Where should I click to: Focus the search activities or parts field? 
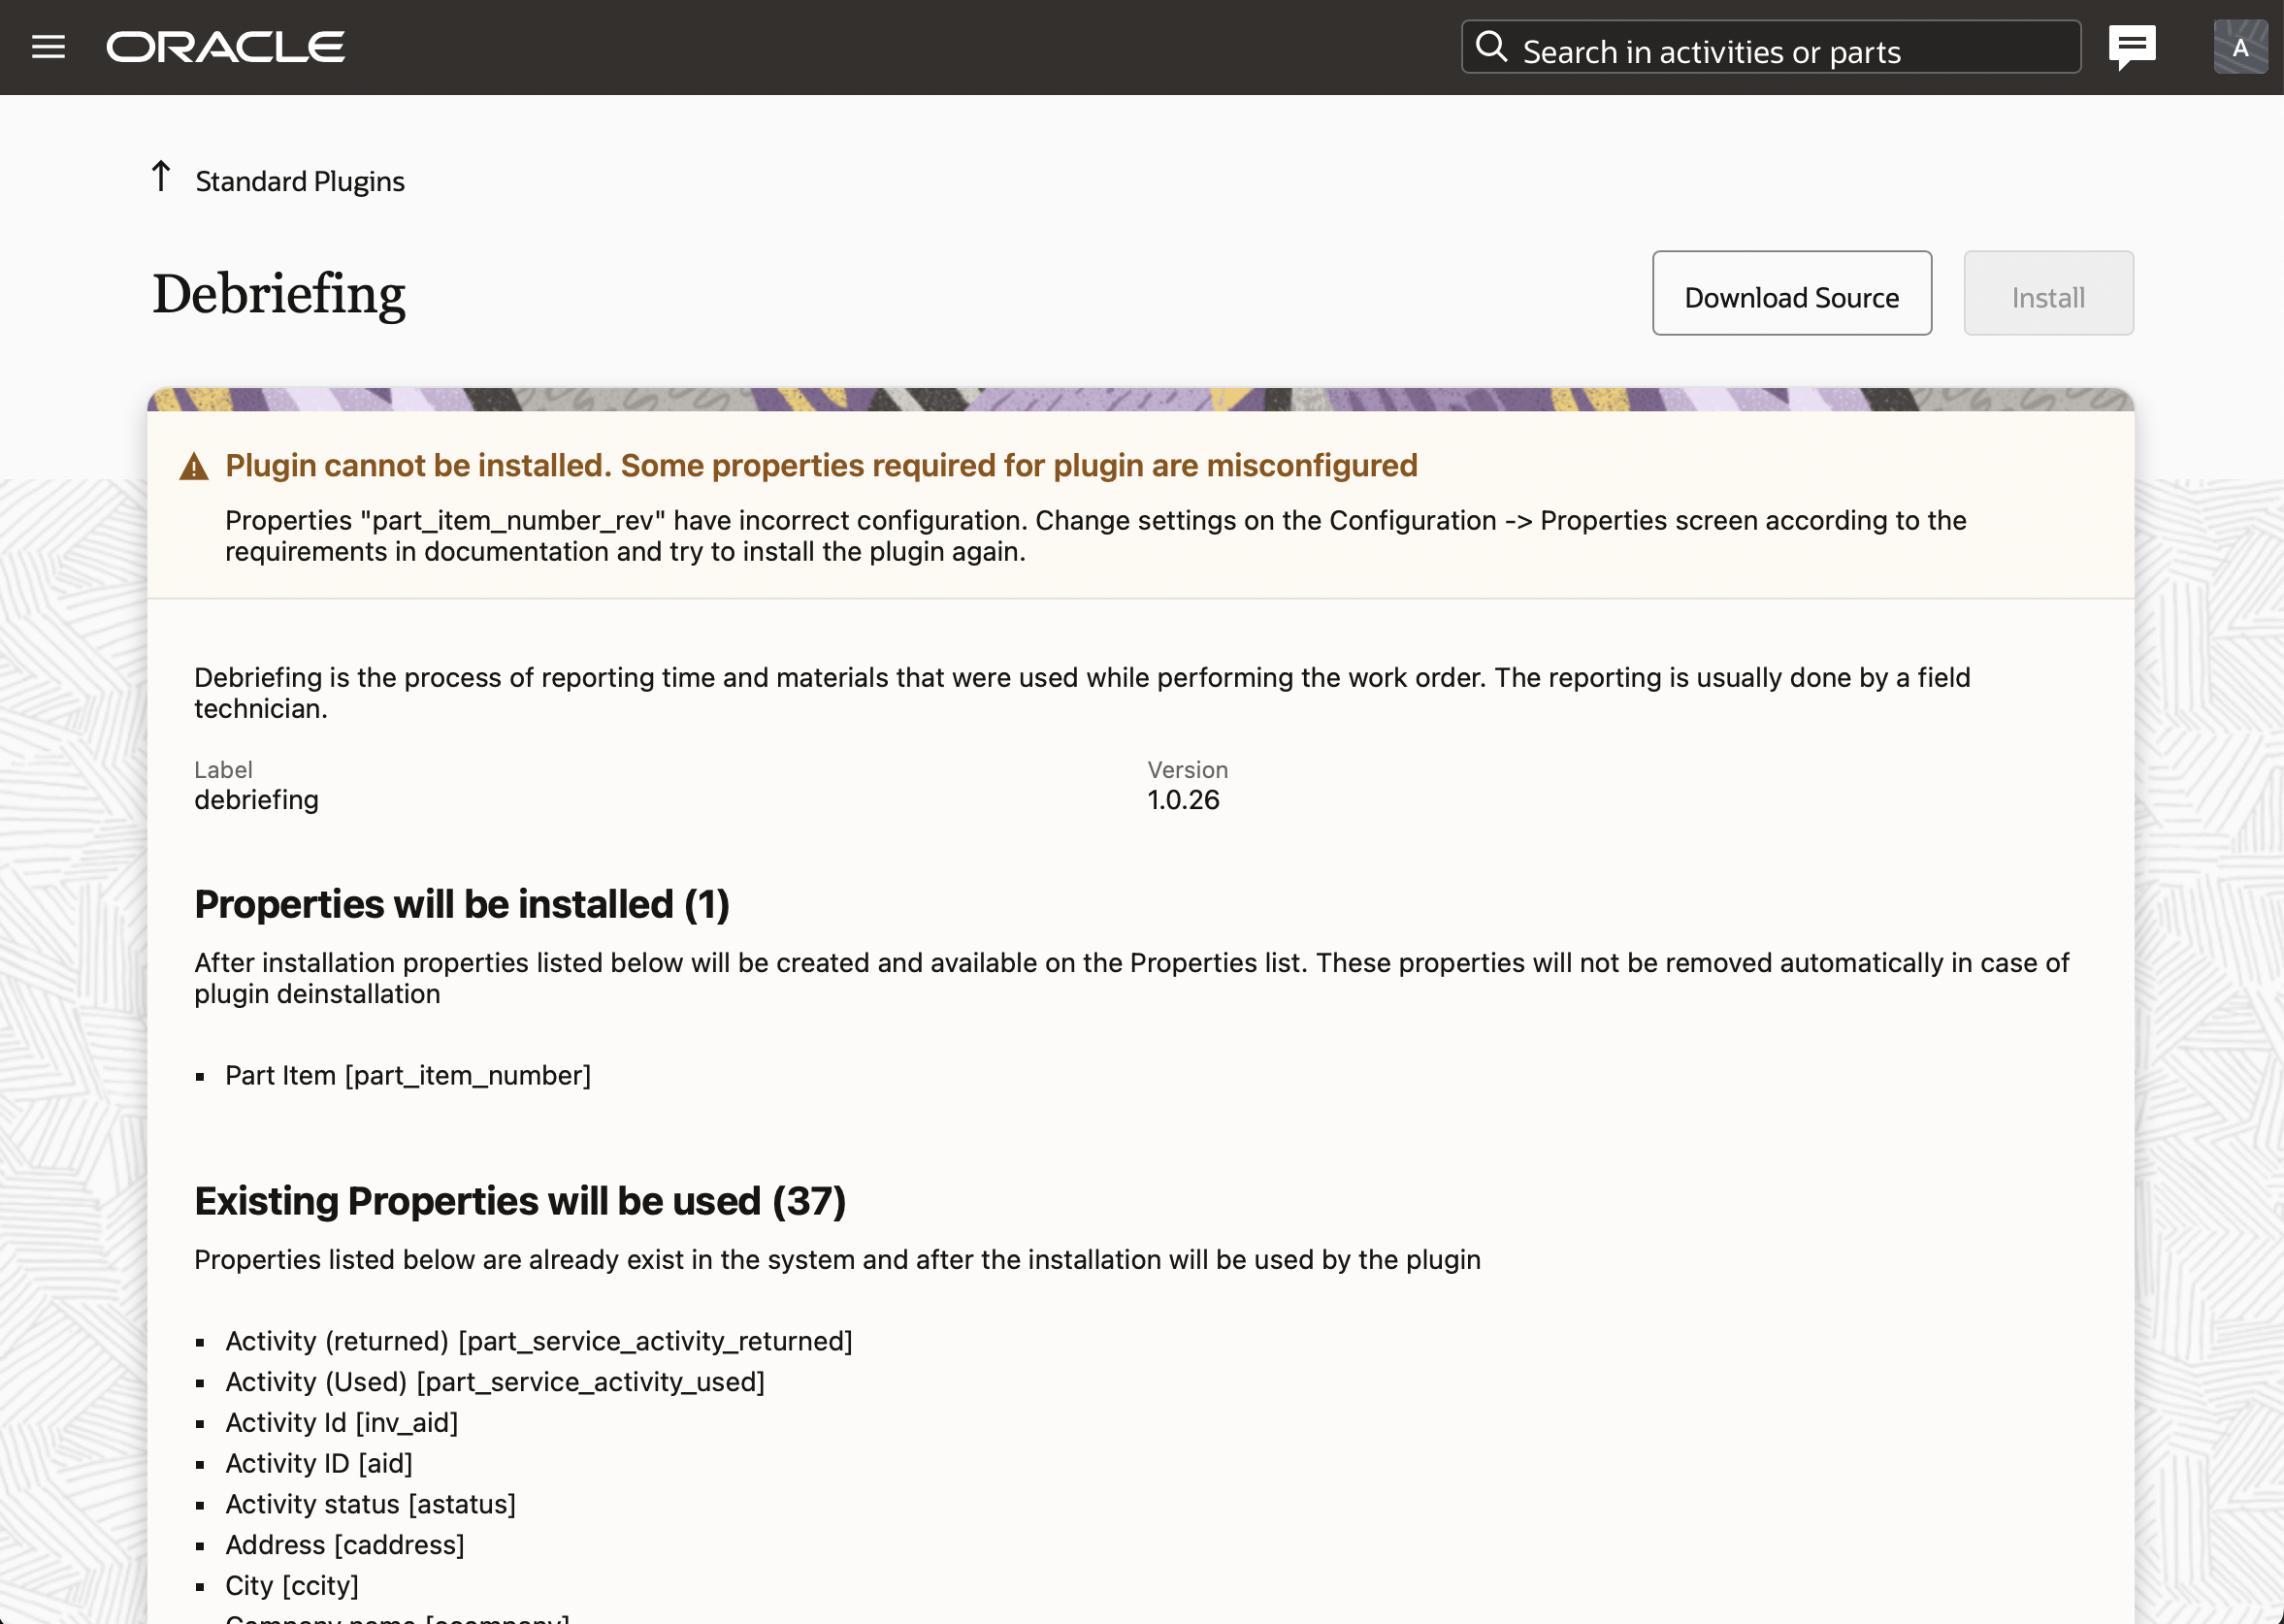point(1790,50)
